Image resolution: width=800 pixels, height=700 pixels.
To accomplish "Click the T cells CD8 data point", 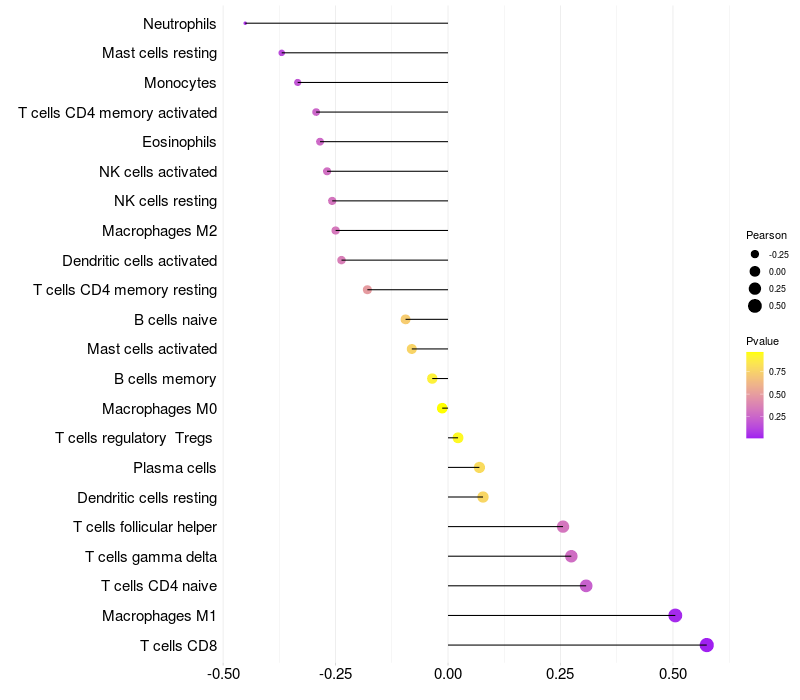I will click(x=706, y=645).
